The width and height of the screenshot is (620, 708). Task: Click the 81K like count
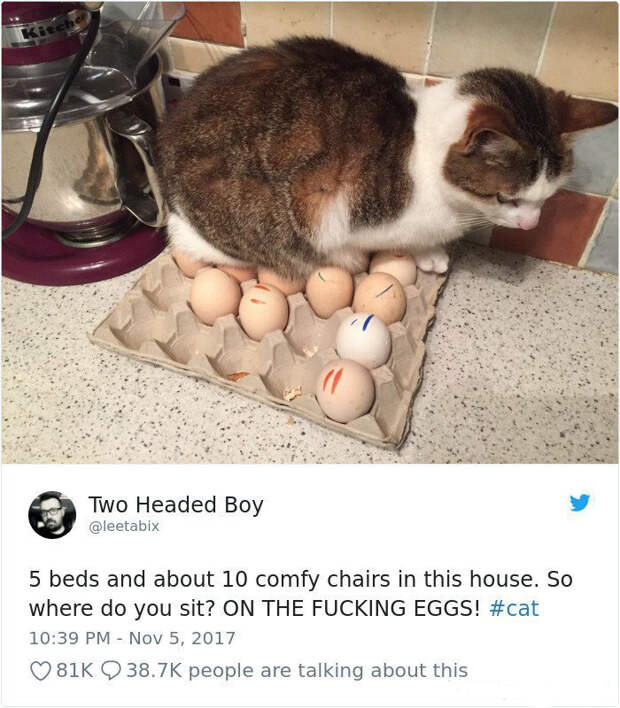(x=75, y=671)
